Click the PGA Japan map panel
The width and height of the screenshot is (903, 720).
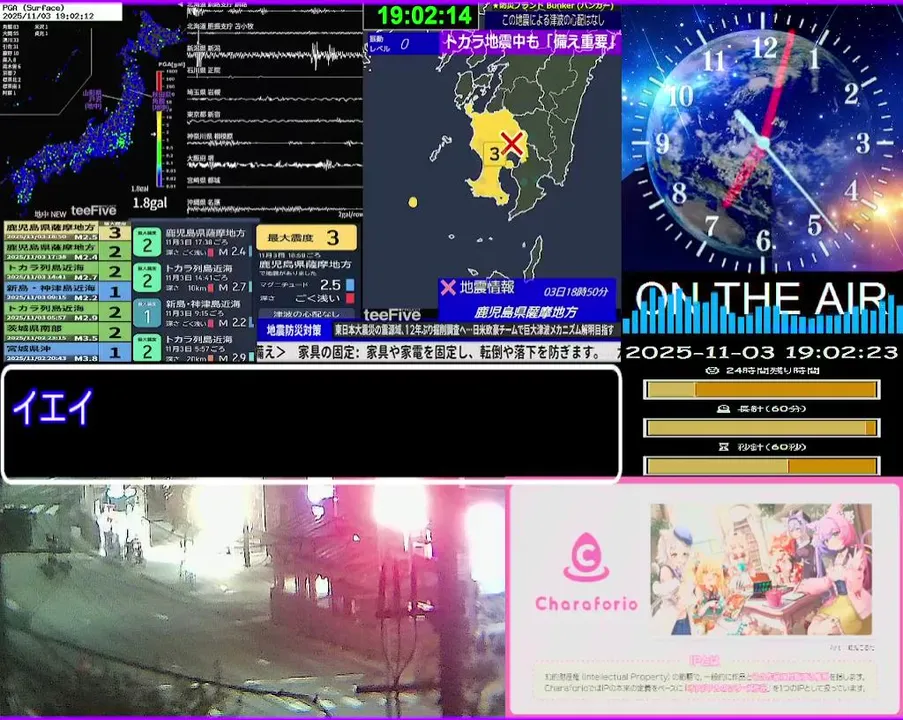tap(92, 109)
